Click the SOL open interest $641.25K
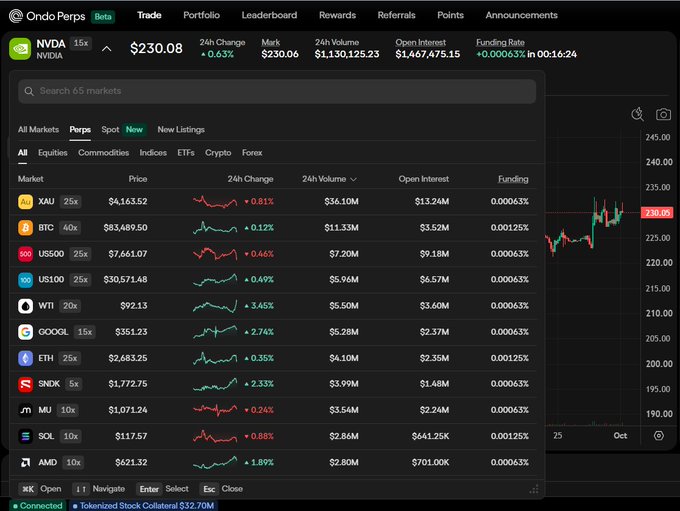 click(430, 436)
